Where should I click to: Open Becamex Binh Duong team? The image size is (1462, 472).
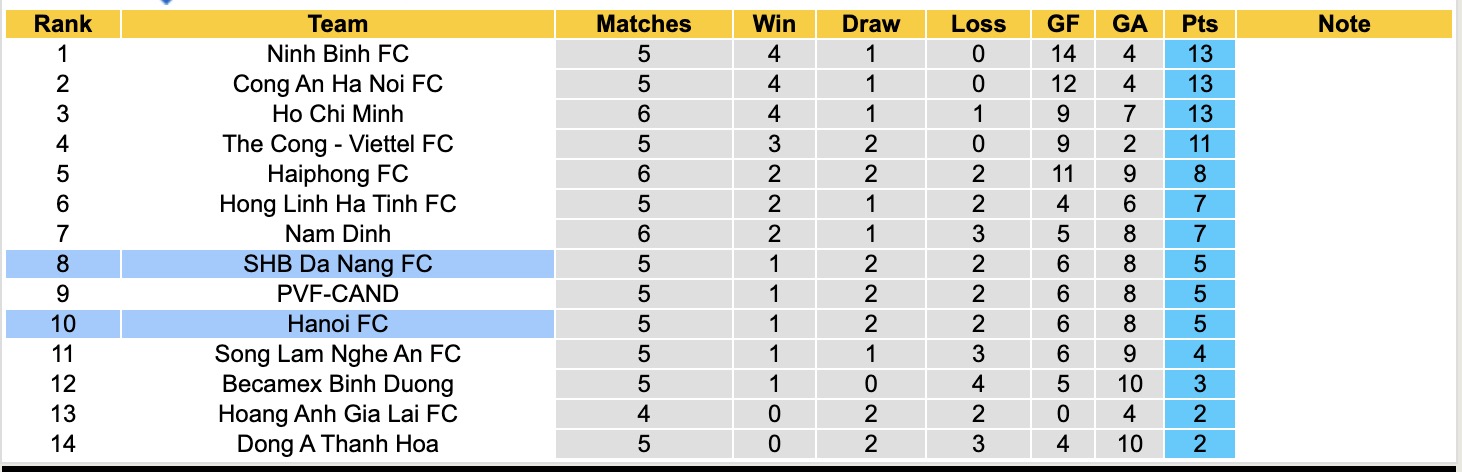[x=338, y=384]
